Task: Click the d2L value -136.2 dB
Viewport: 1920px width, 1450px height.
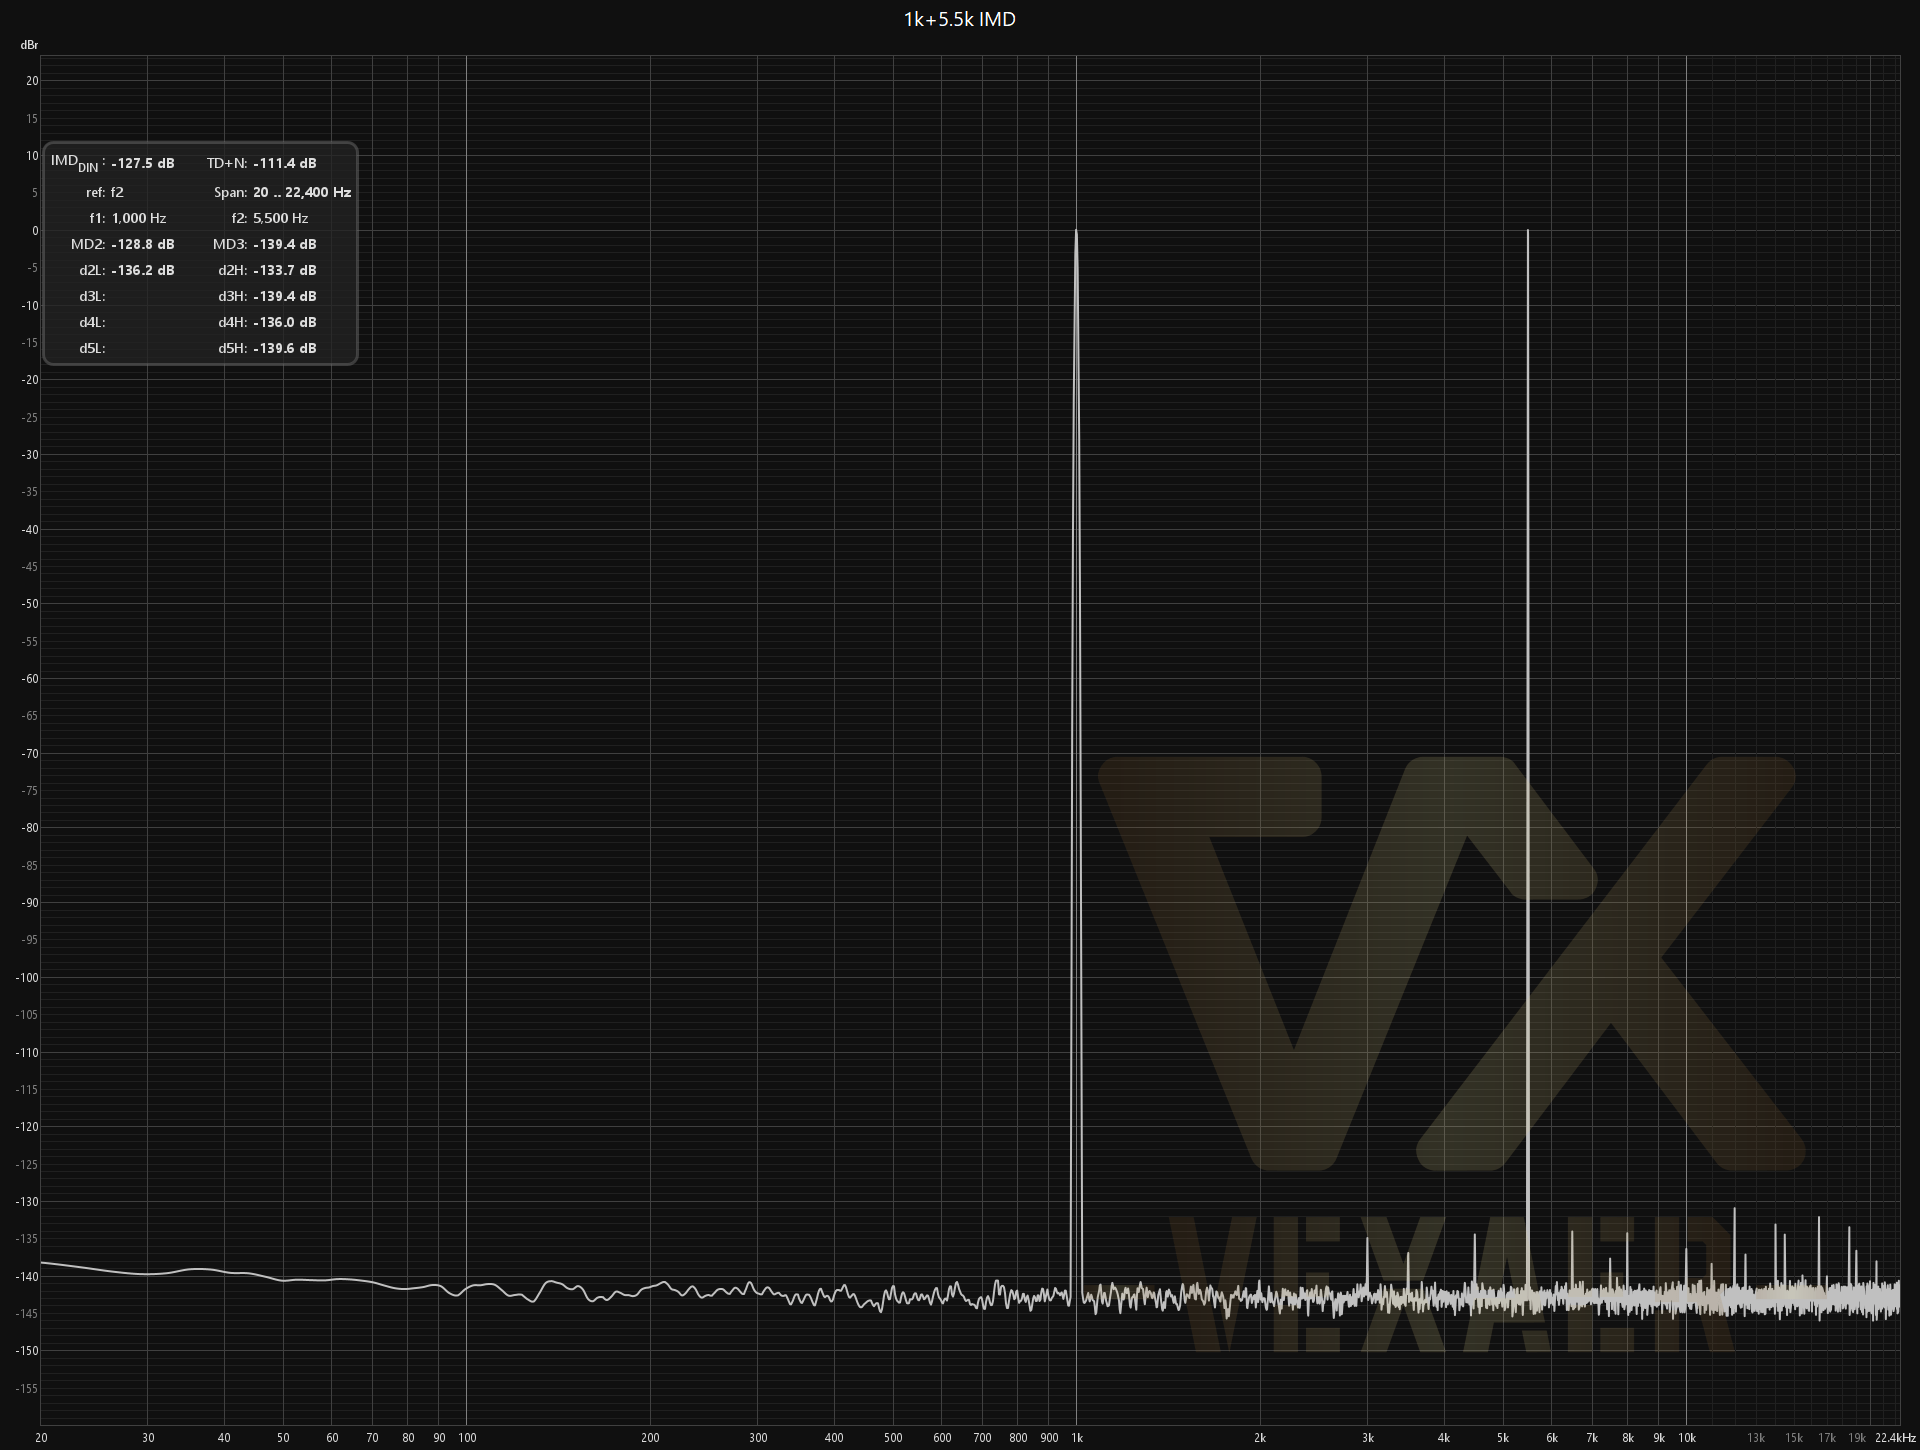Action: [x=143, y=270]
